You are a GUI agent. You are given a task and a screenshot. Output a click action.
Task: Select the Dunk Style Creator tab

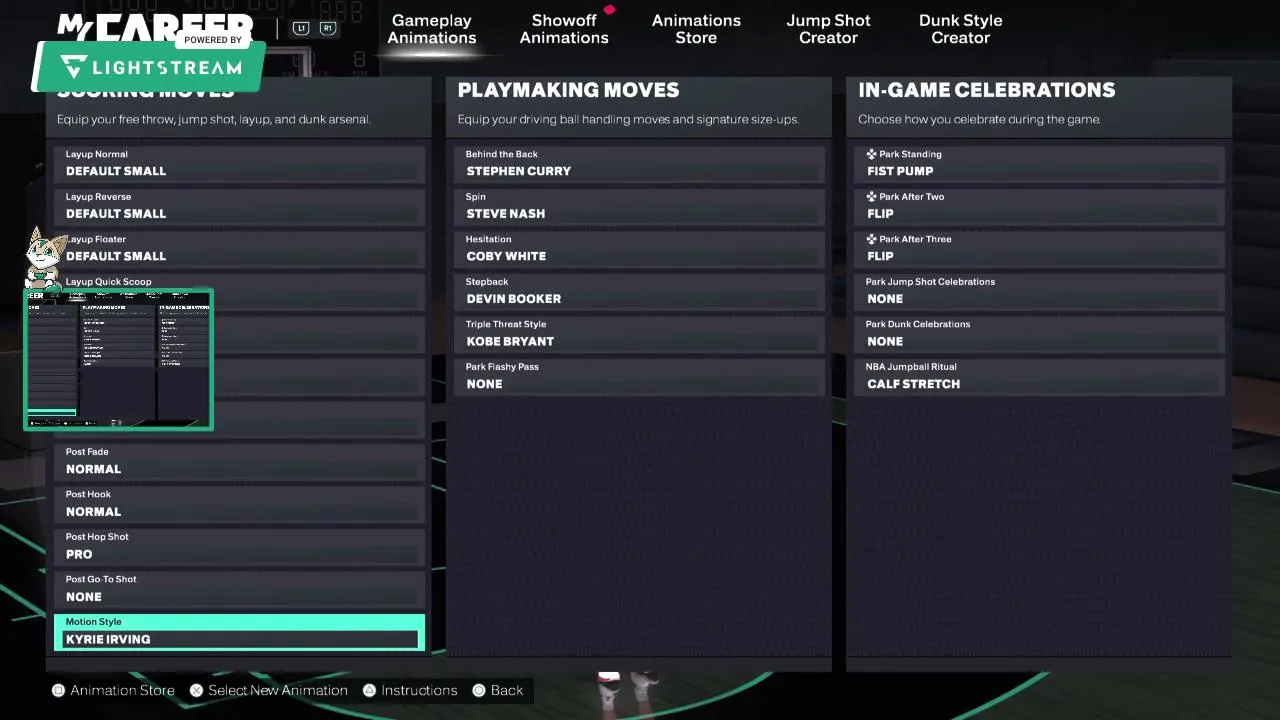960,29
